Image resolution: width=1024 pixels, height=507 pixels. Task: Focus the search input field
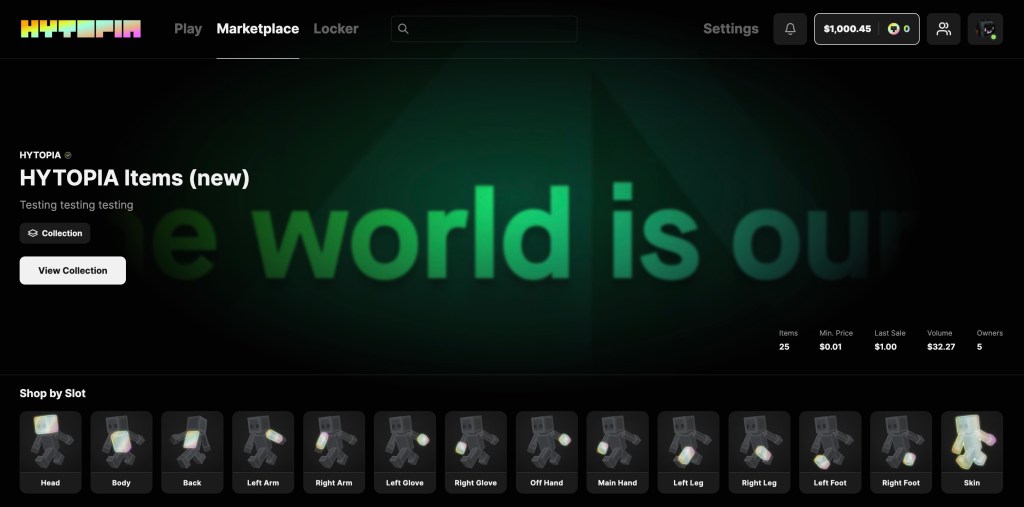tap(490, 29)
